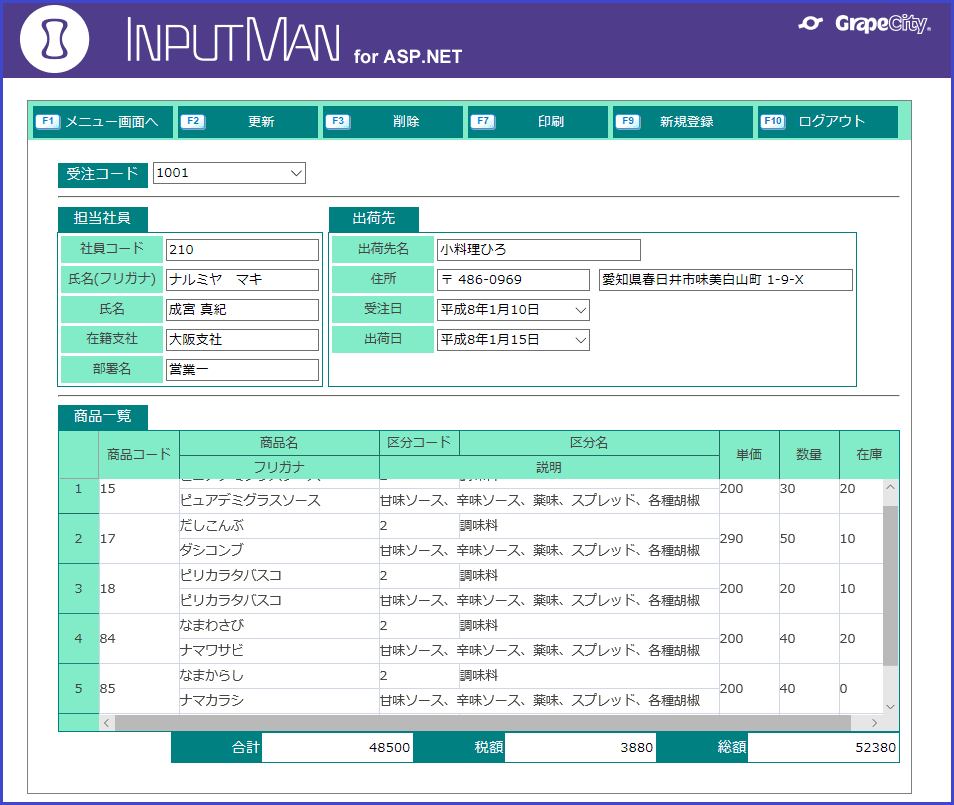Click product code cell 85

[x=139, y=688]
